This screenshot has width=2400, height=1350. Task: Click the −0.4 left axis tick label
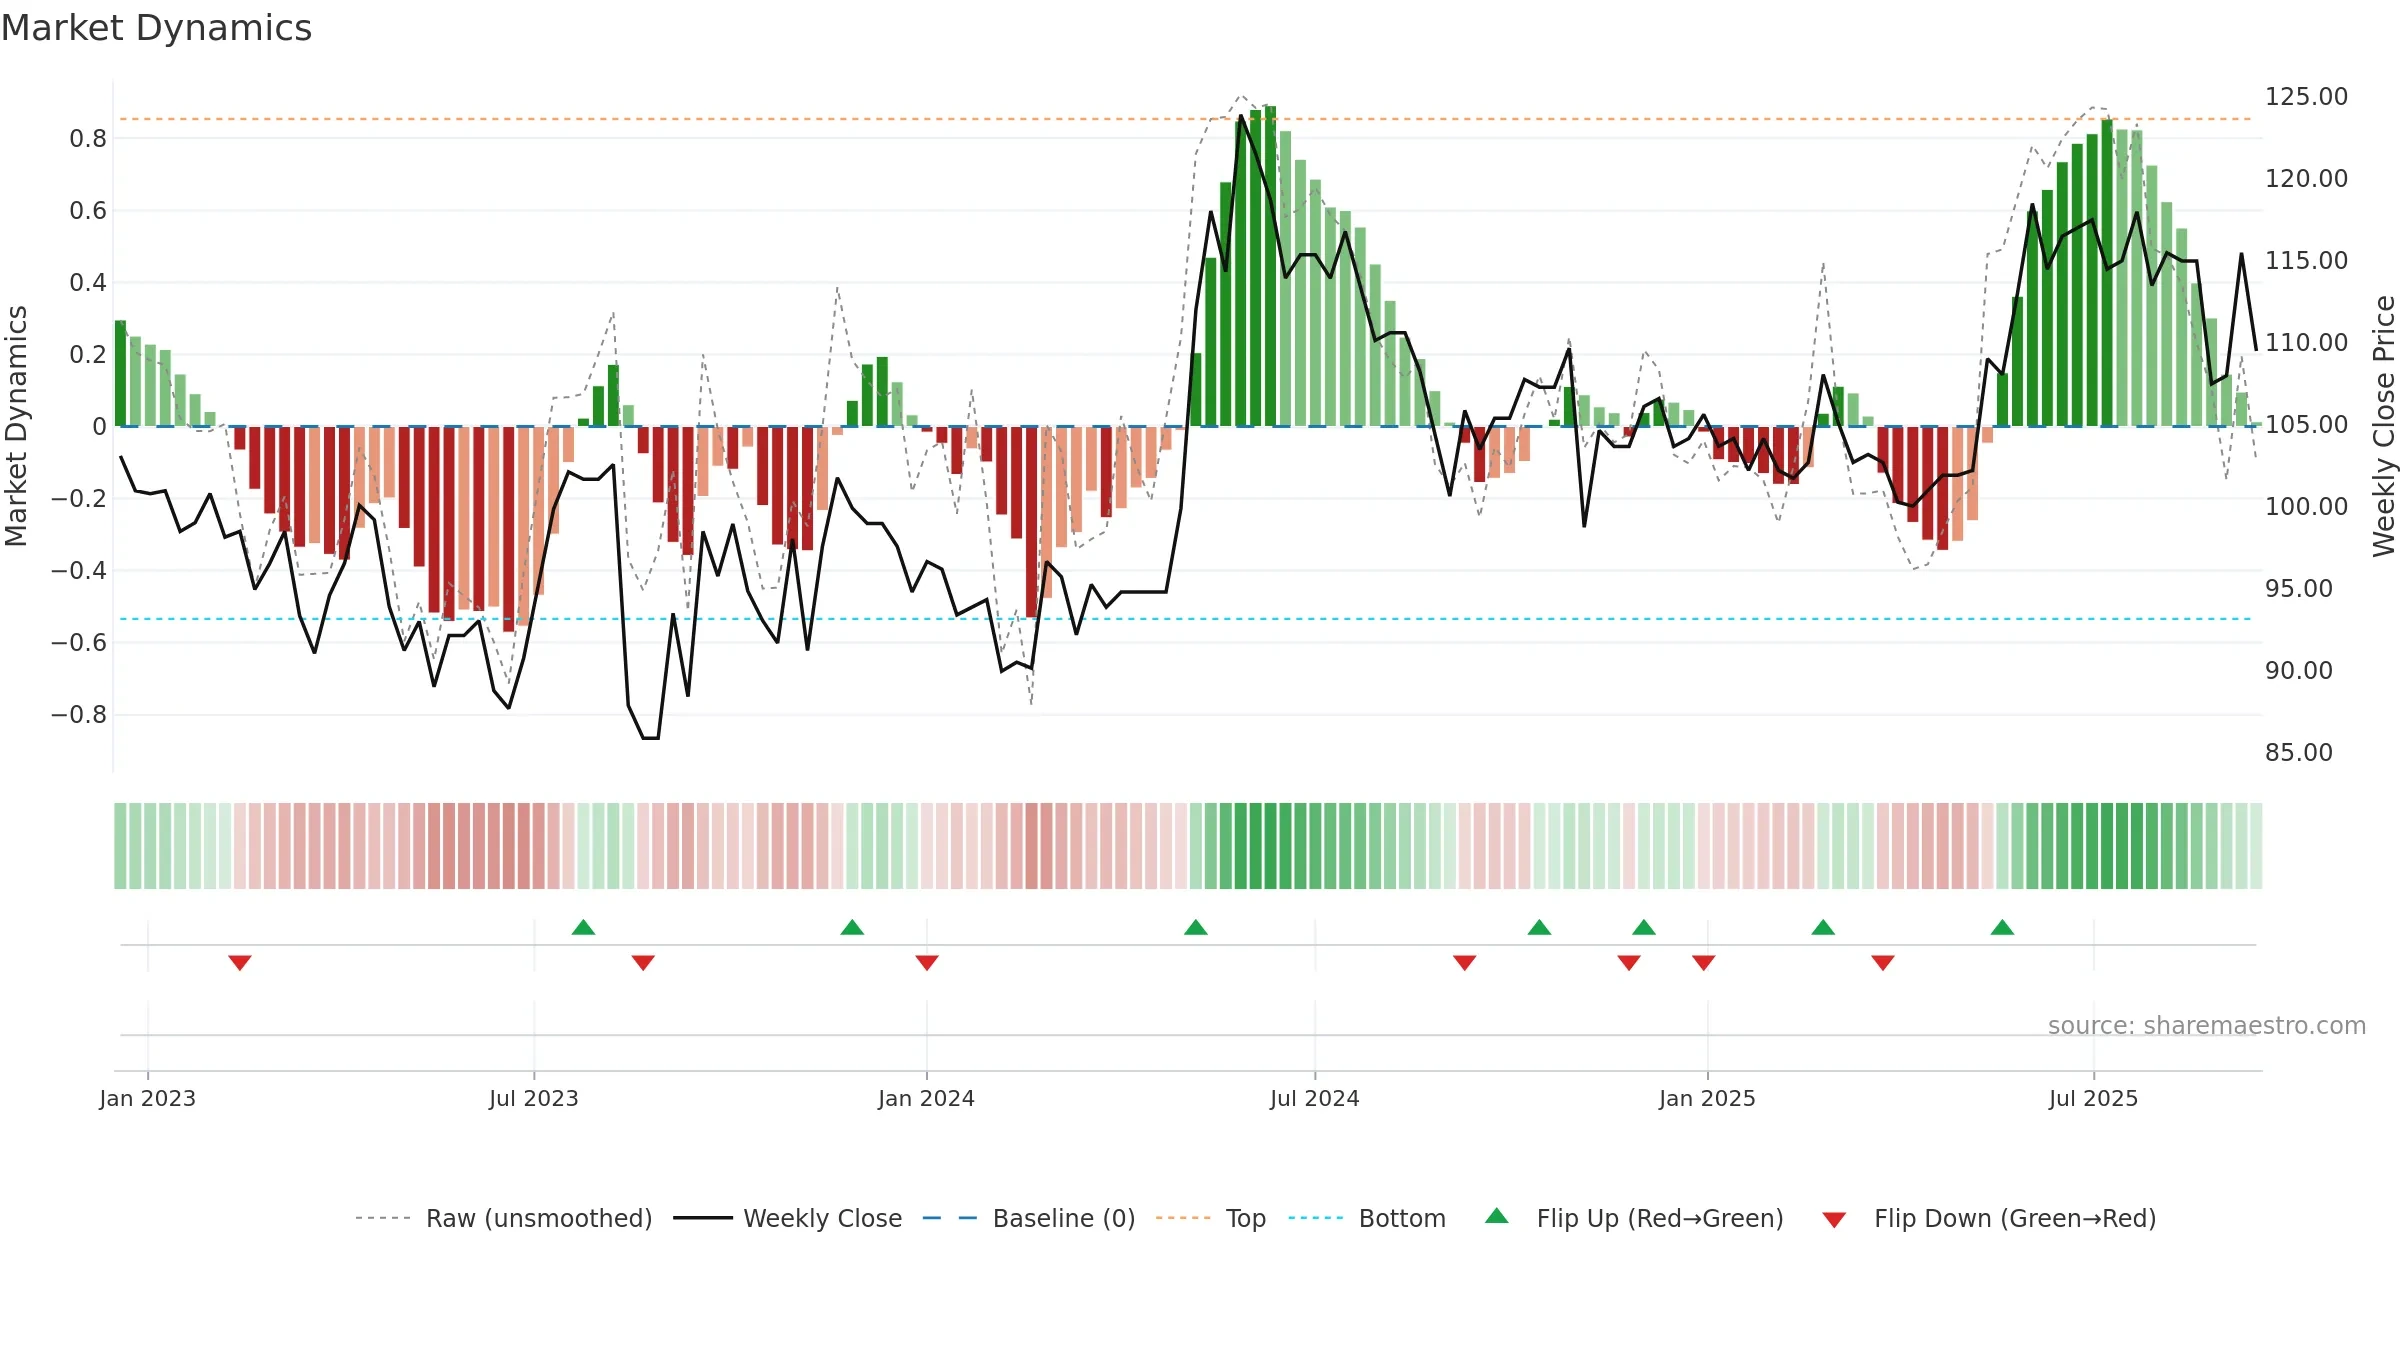79,570
